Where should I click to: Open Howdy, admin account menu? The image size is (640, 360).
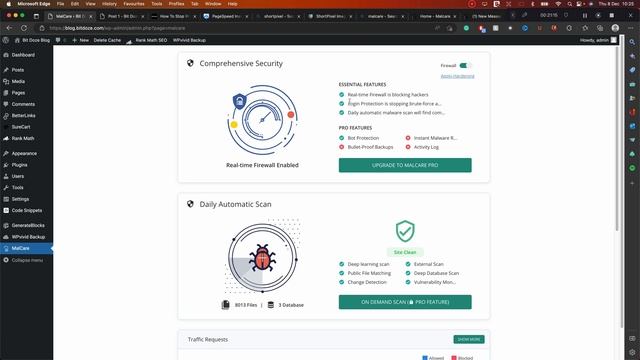click(x=598, y=40)
